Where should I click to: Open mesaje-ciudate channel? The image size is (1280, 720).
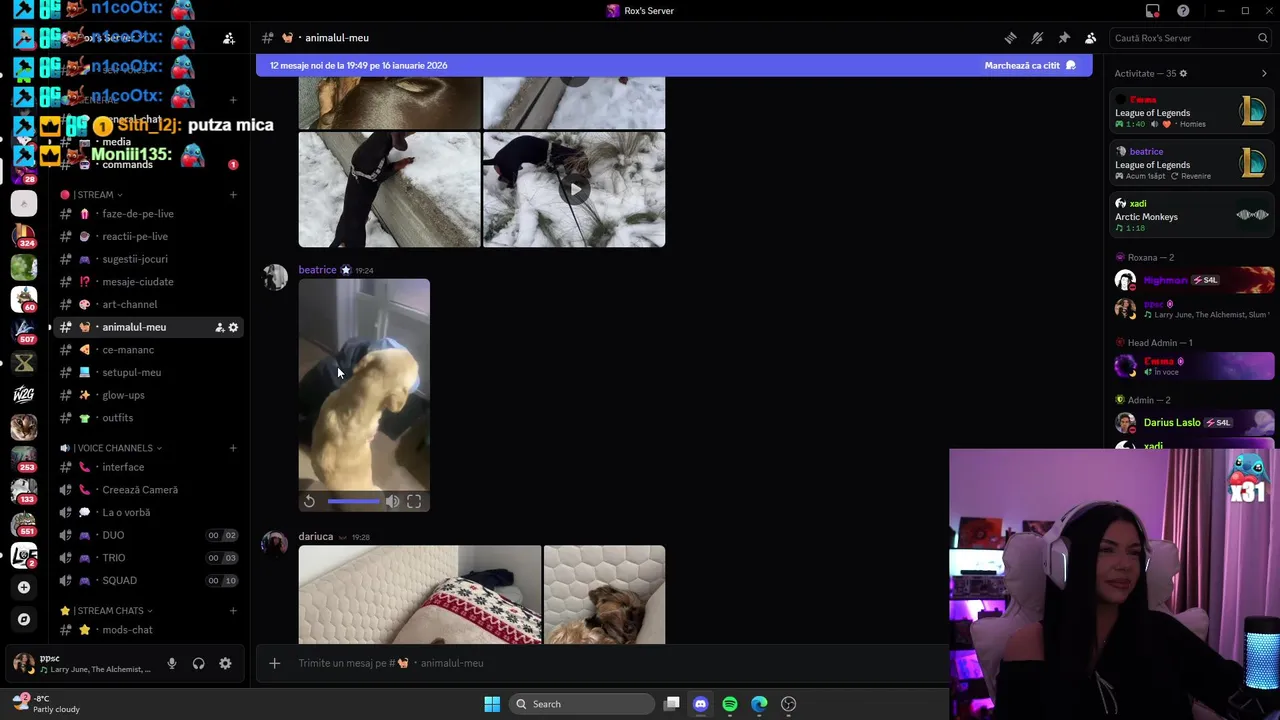(148, 282)
